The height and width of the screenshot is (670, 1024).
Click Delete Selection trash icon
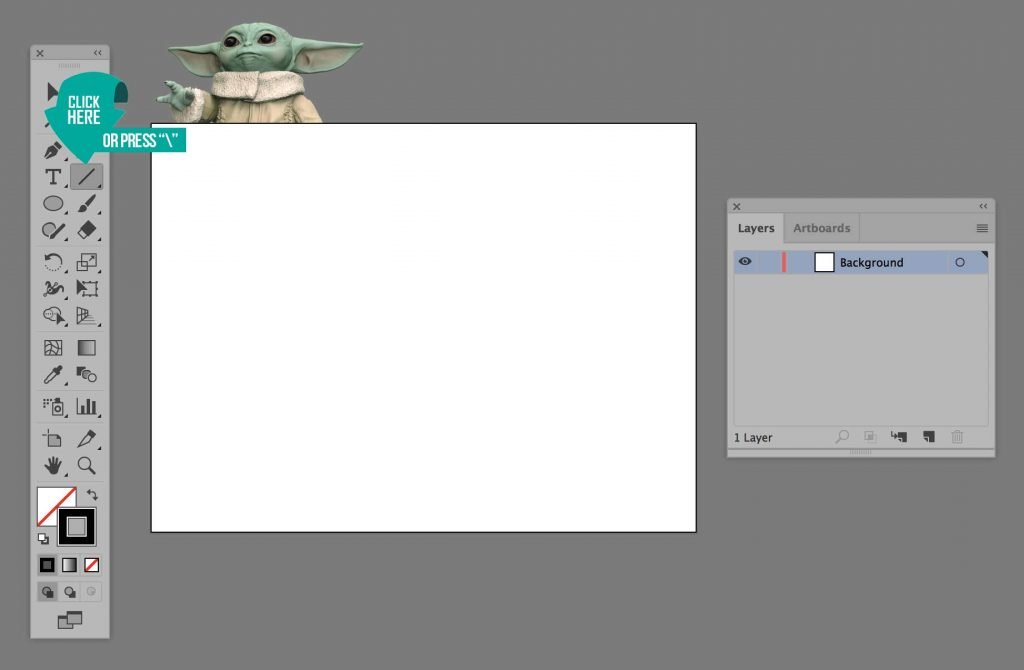957,436
